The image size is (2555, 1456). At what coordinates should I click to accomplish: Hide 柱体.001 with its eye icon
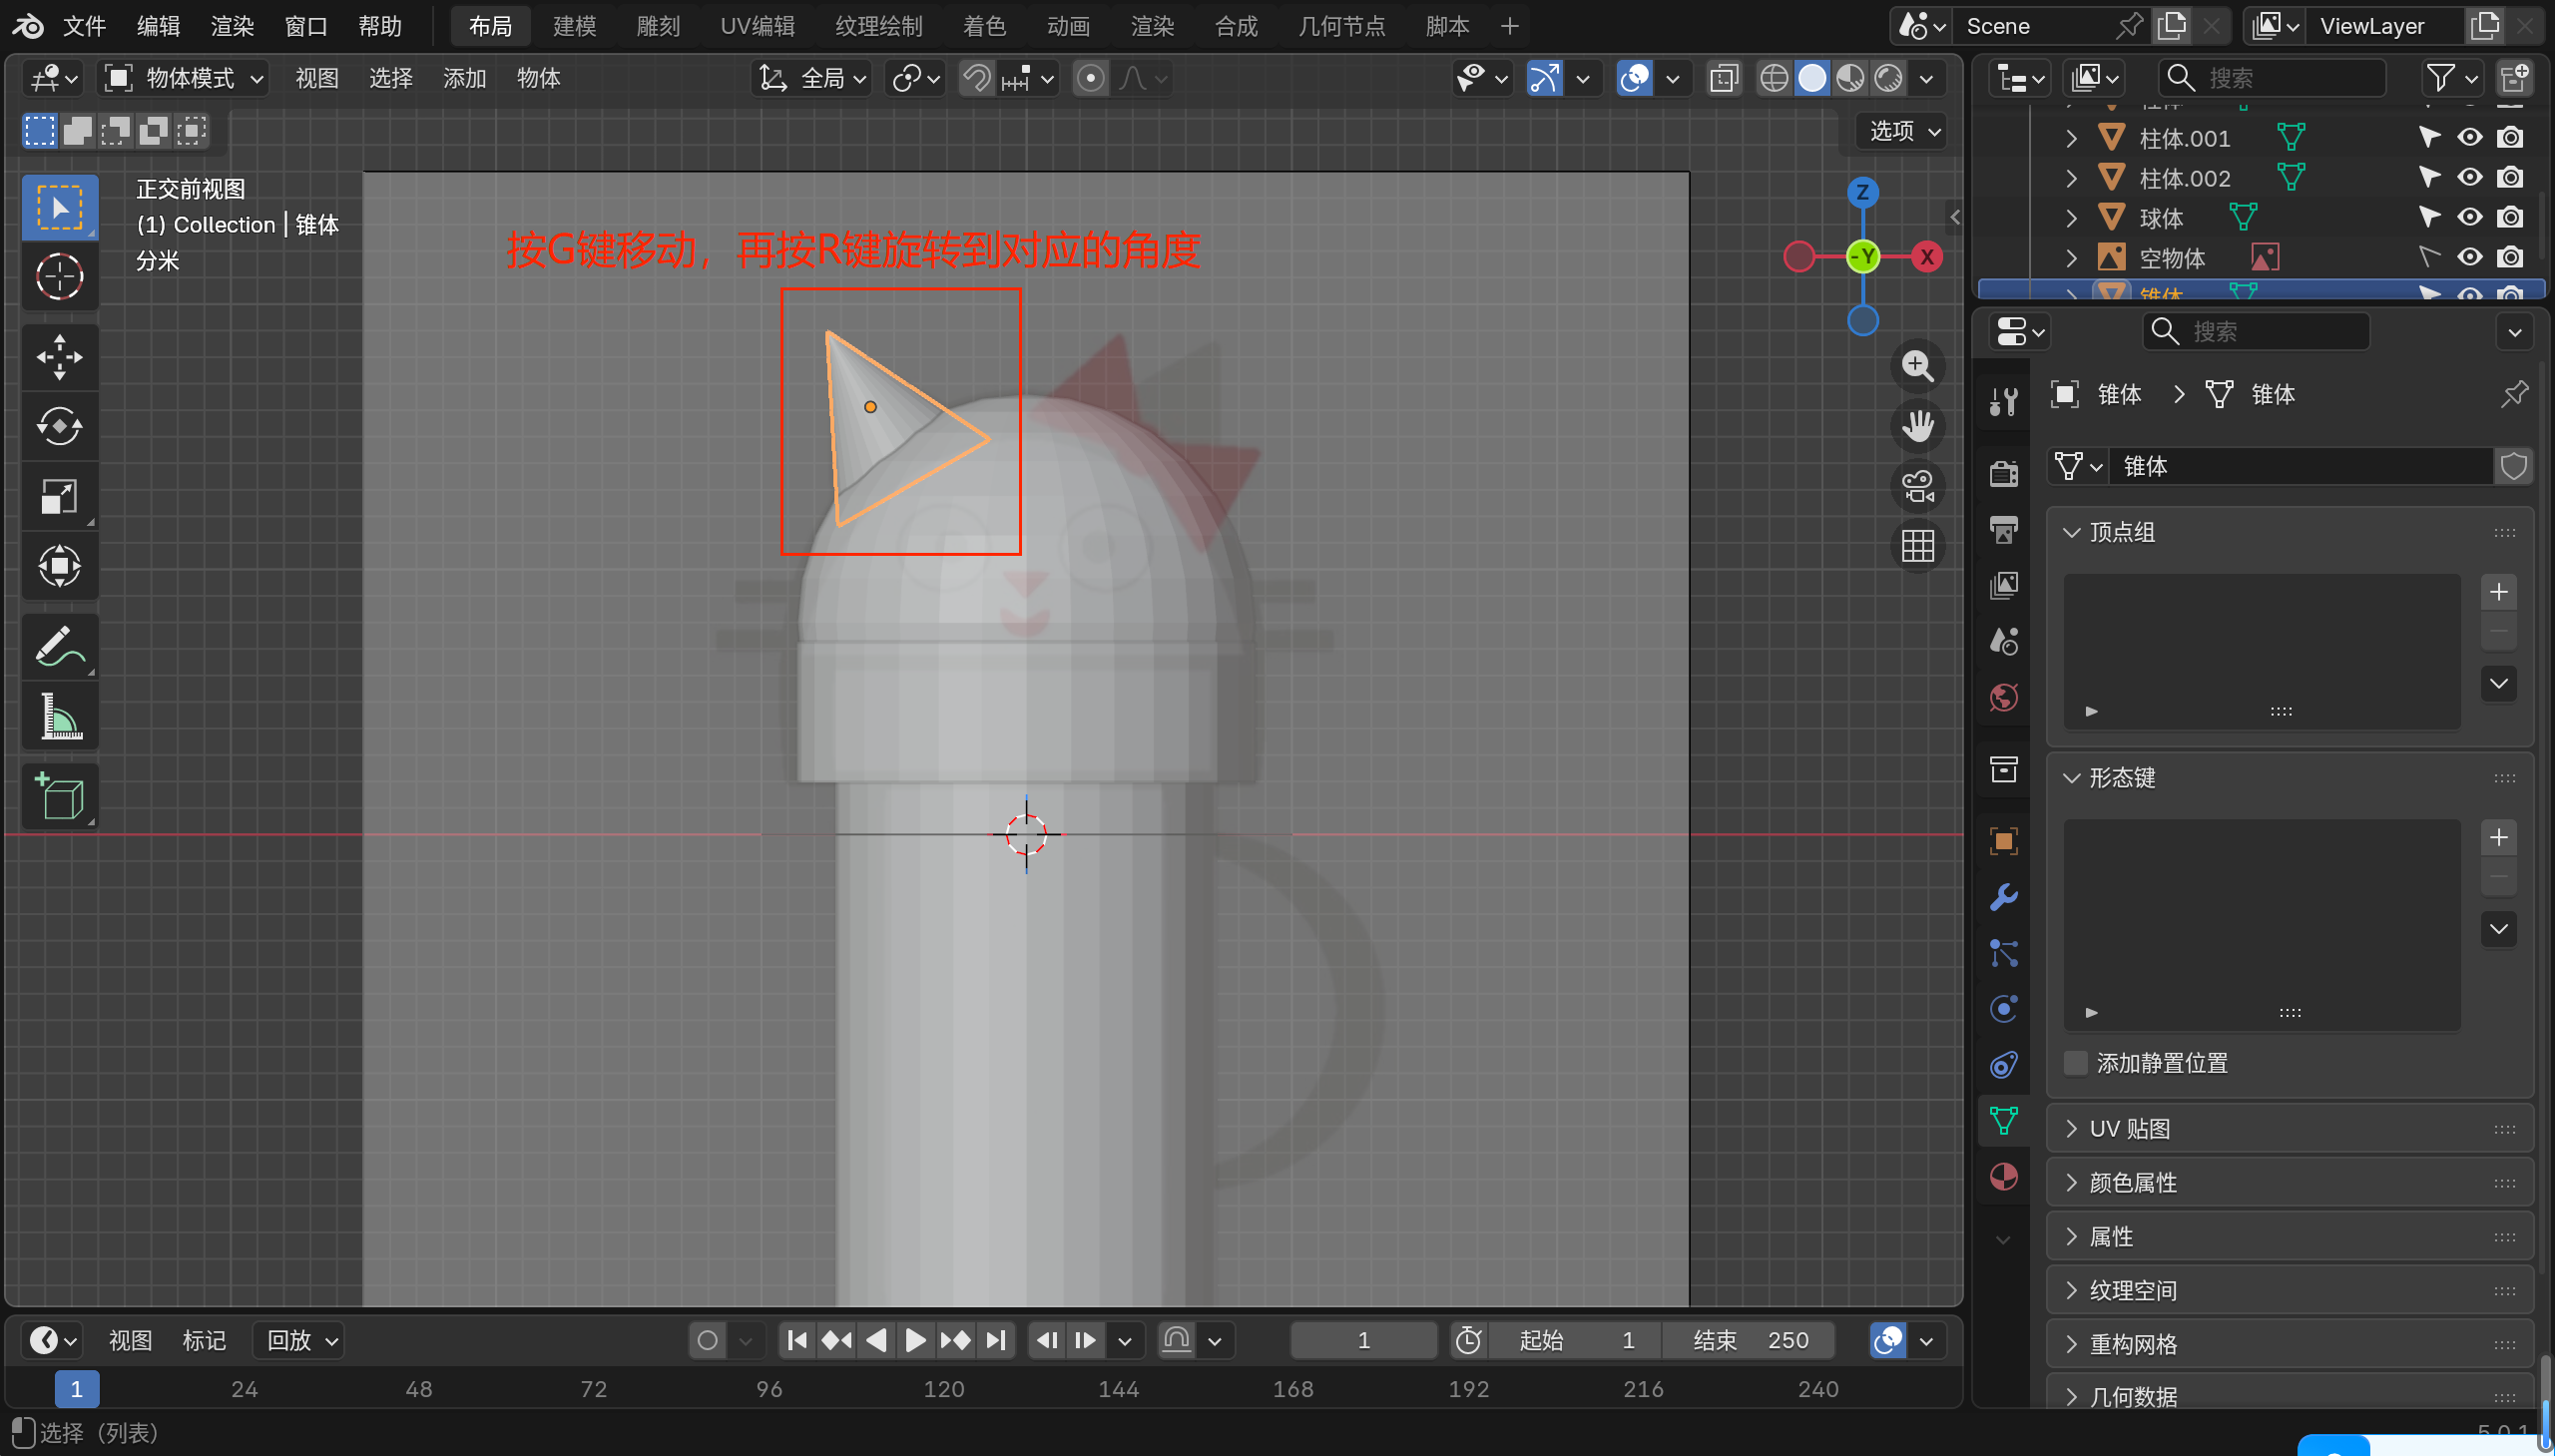(x=2469, y=138)
